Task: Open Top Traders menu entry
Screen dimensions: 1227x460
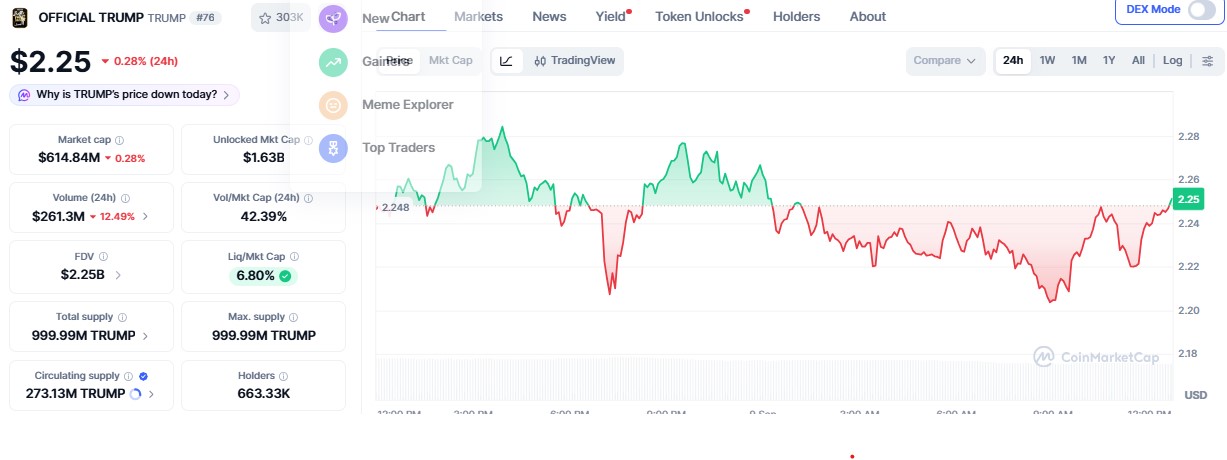Action: (398, 148)
